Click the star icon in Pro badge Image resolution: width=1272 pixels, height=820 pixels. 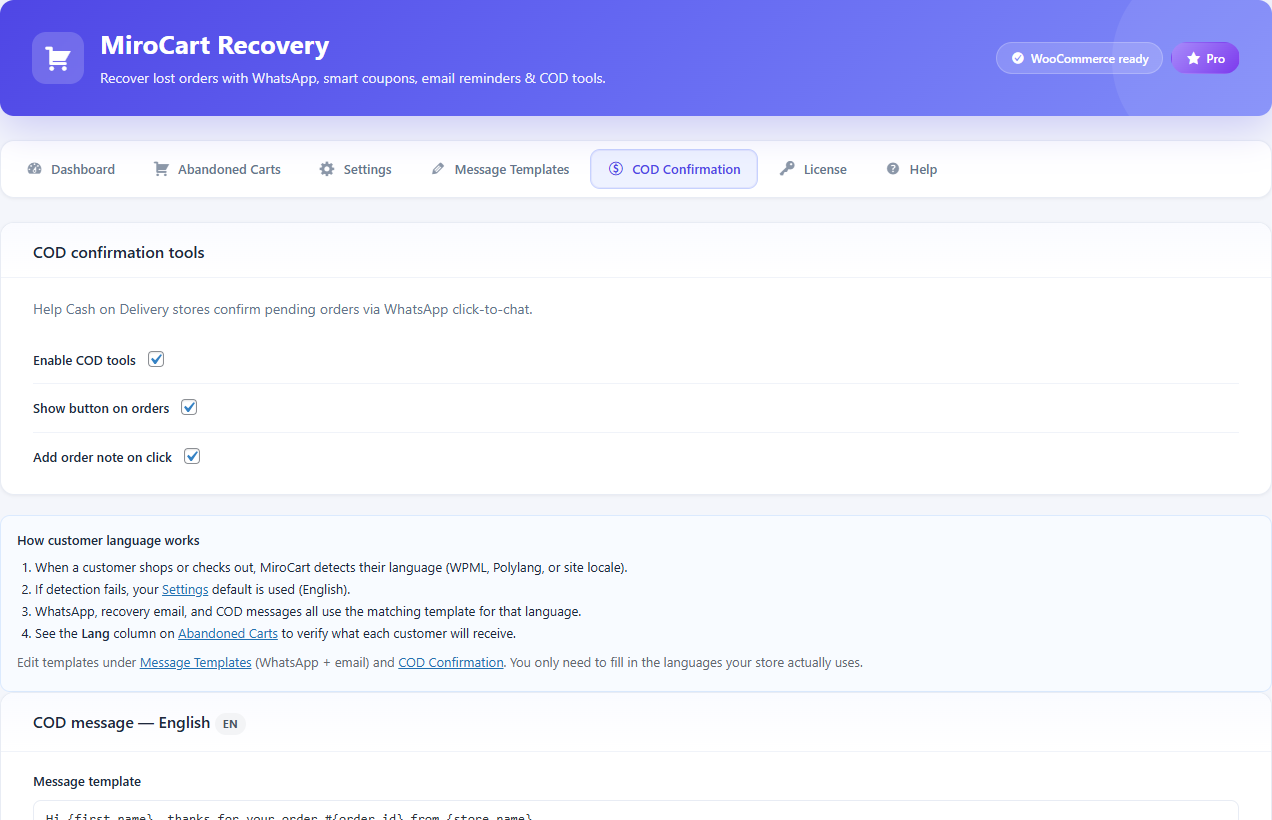[x=1193, y=58]
